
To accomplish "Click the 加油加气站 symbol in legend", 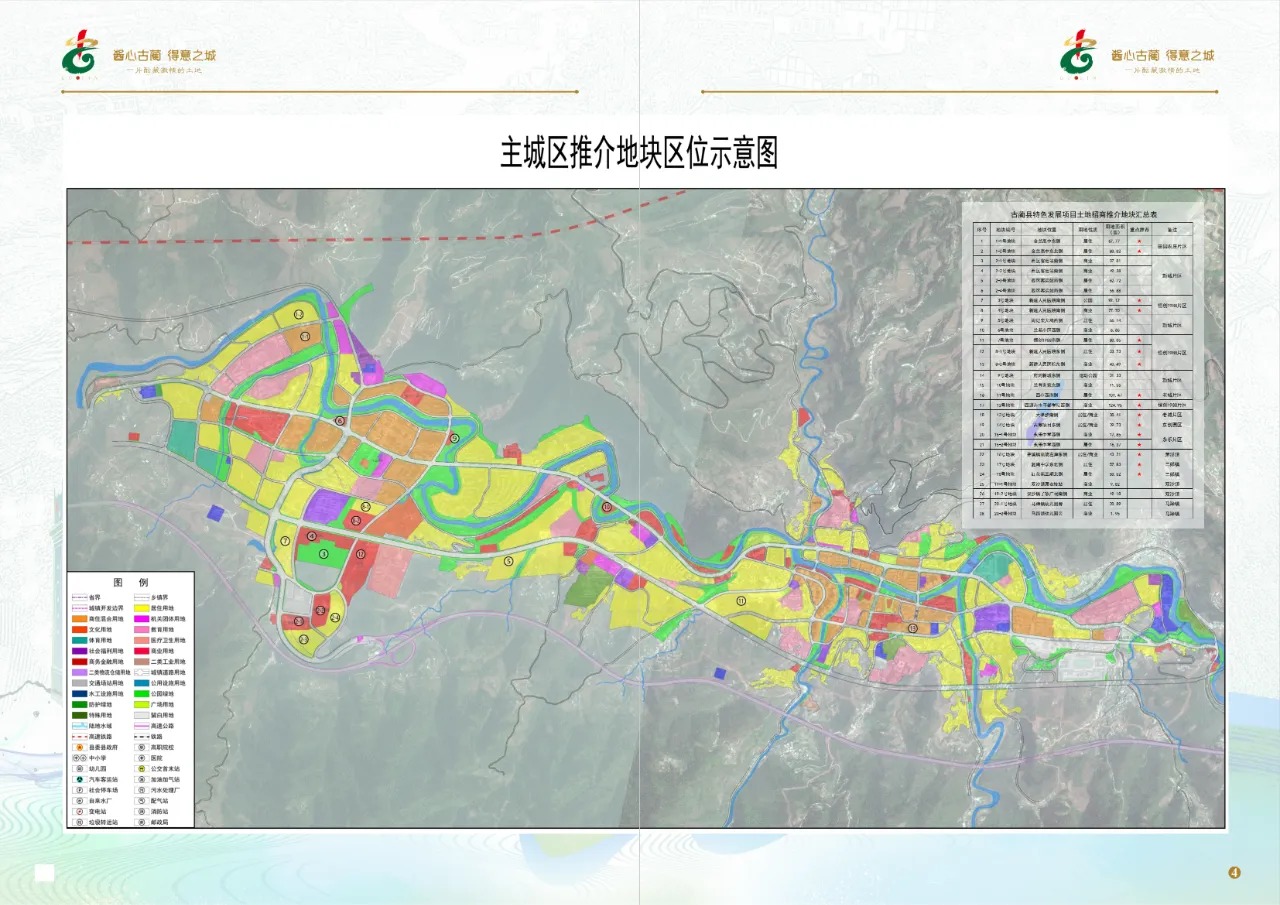I will 143,778.
